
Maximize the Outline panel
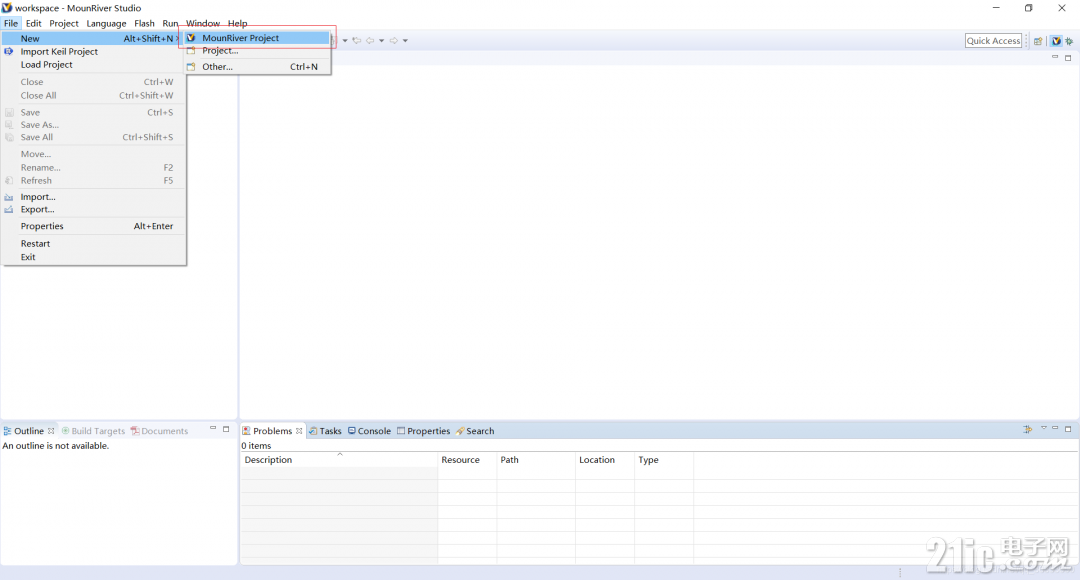pos(226,429)
